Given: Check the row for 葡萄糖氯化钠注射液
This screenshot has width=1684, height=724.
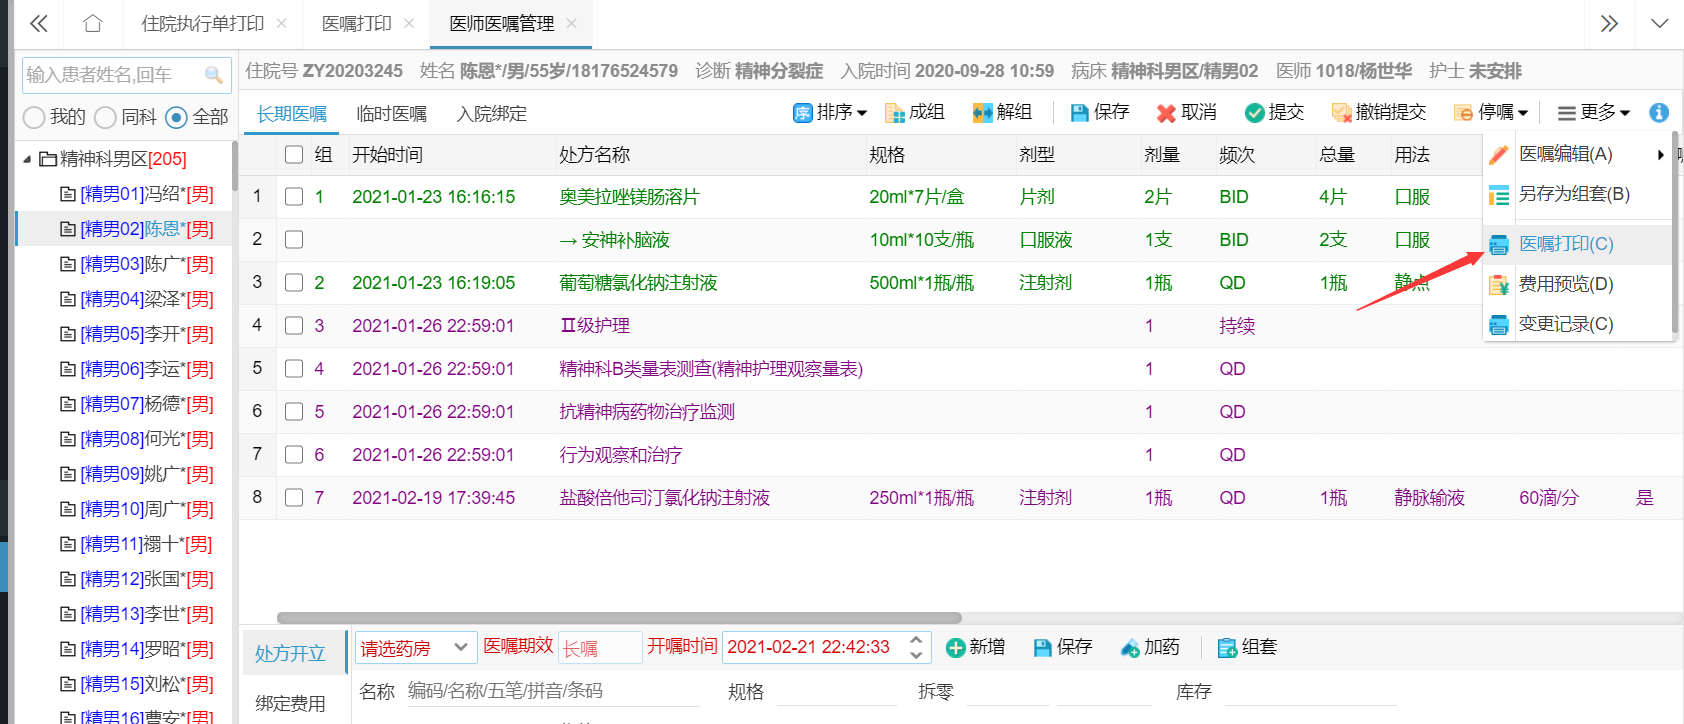Looking at the screenshot, I should point(294,283).
